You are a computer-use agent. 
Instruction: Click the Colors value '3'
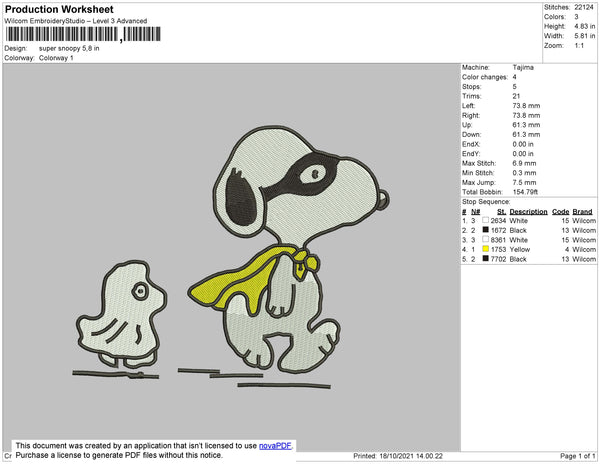(x=576, y=17)
